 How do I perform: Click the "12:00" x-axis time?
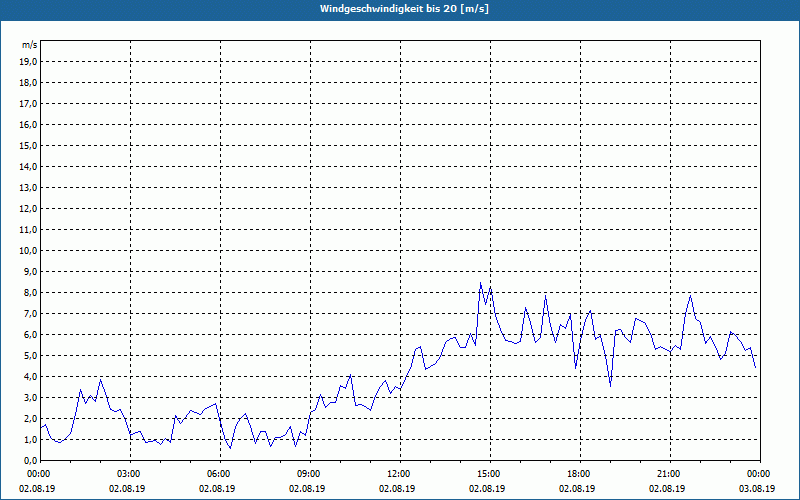[x=401, y=474]
